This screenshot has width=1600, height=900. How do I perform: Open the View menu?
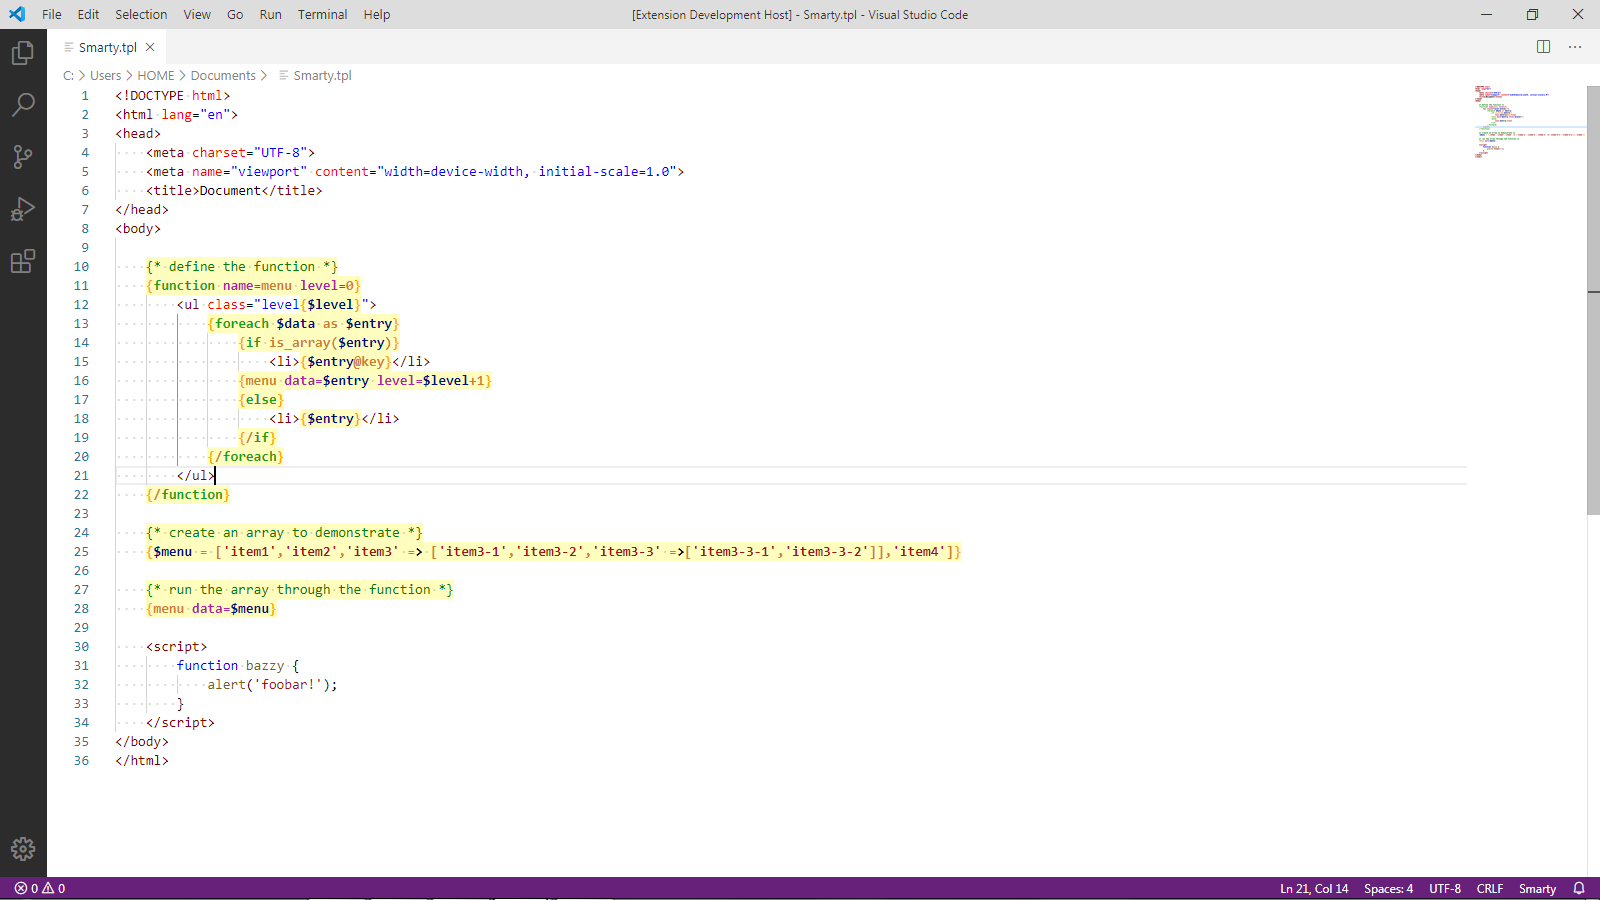(x=197, y=14)
